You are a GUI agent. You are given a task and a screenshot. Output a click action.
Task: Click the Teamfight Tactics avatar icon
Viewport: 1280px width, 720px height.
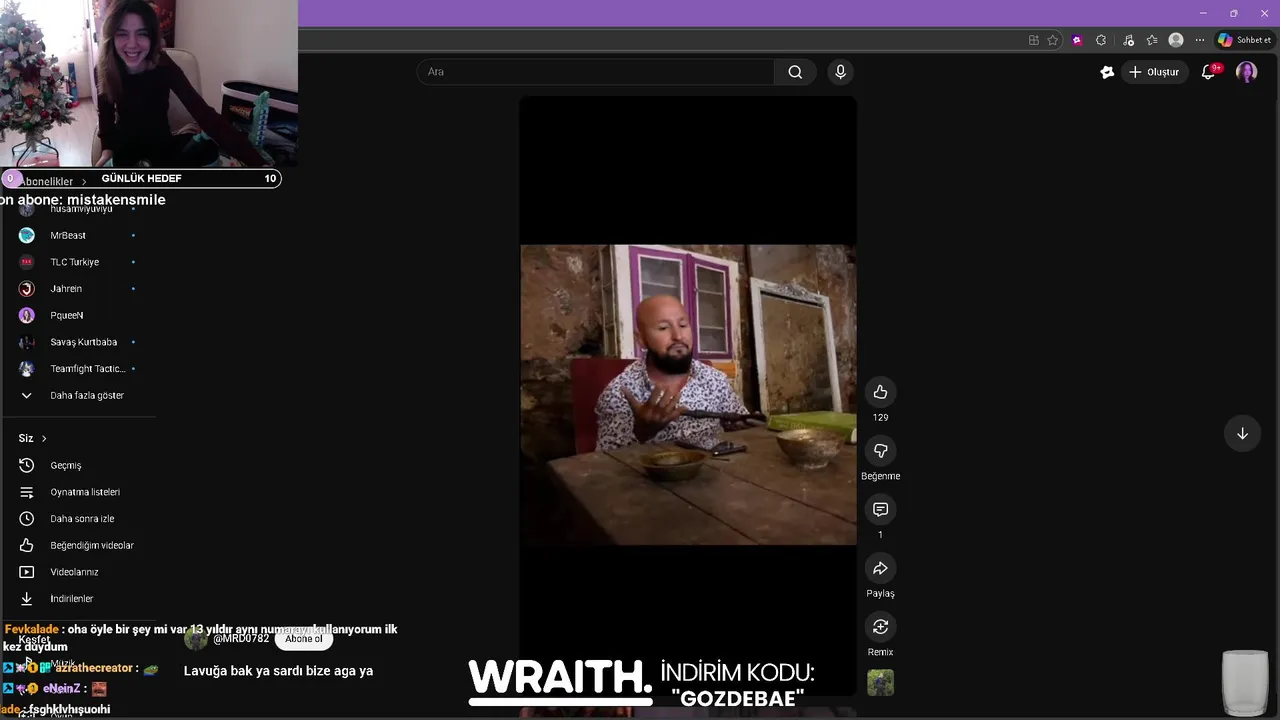point(27,369)
